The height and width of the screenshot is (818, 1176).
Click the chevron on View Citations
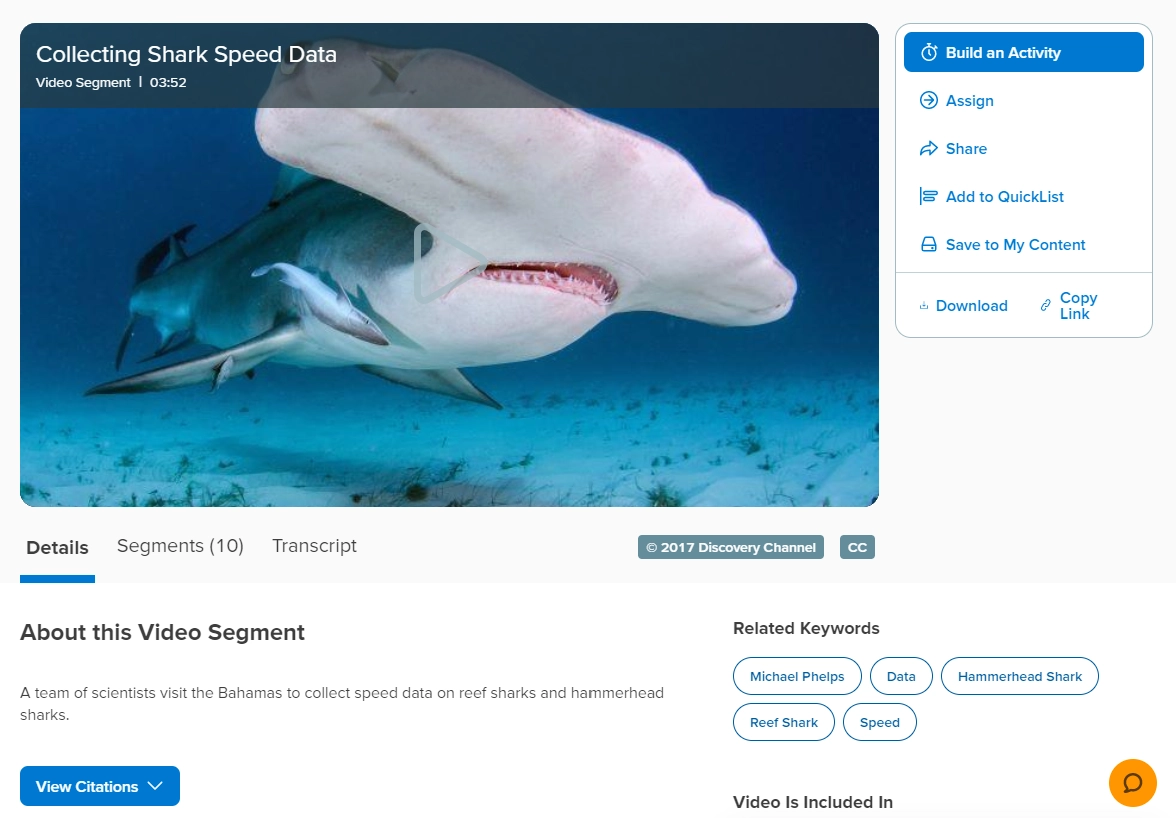[x=155, y=786]
